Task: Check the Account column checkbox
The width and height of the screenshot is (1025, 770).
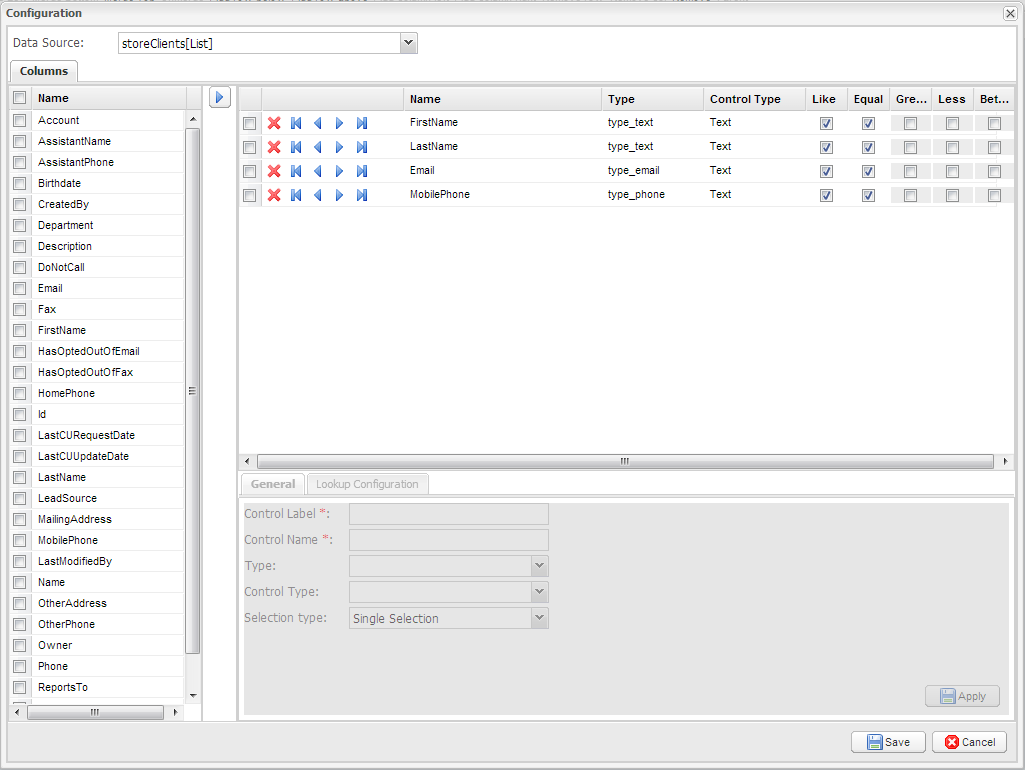Action: point(20,120)
